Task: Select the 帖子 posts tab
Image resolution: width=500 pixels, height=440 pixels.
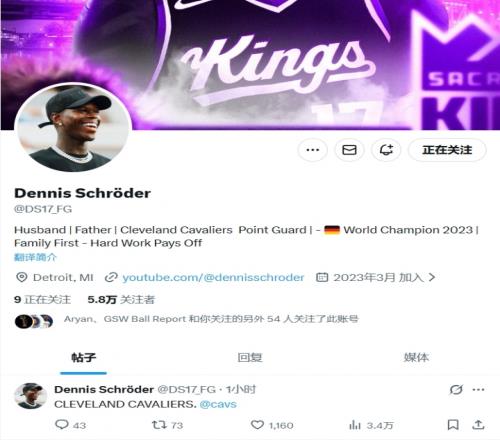Action: (x=83, y=358)
